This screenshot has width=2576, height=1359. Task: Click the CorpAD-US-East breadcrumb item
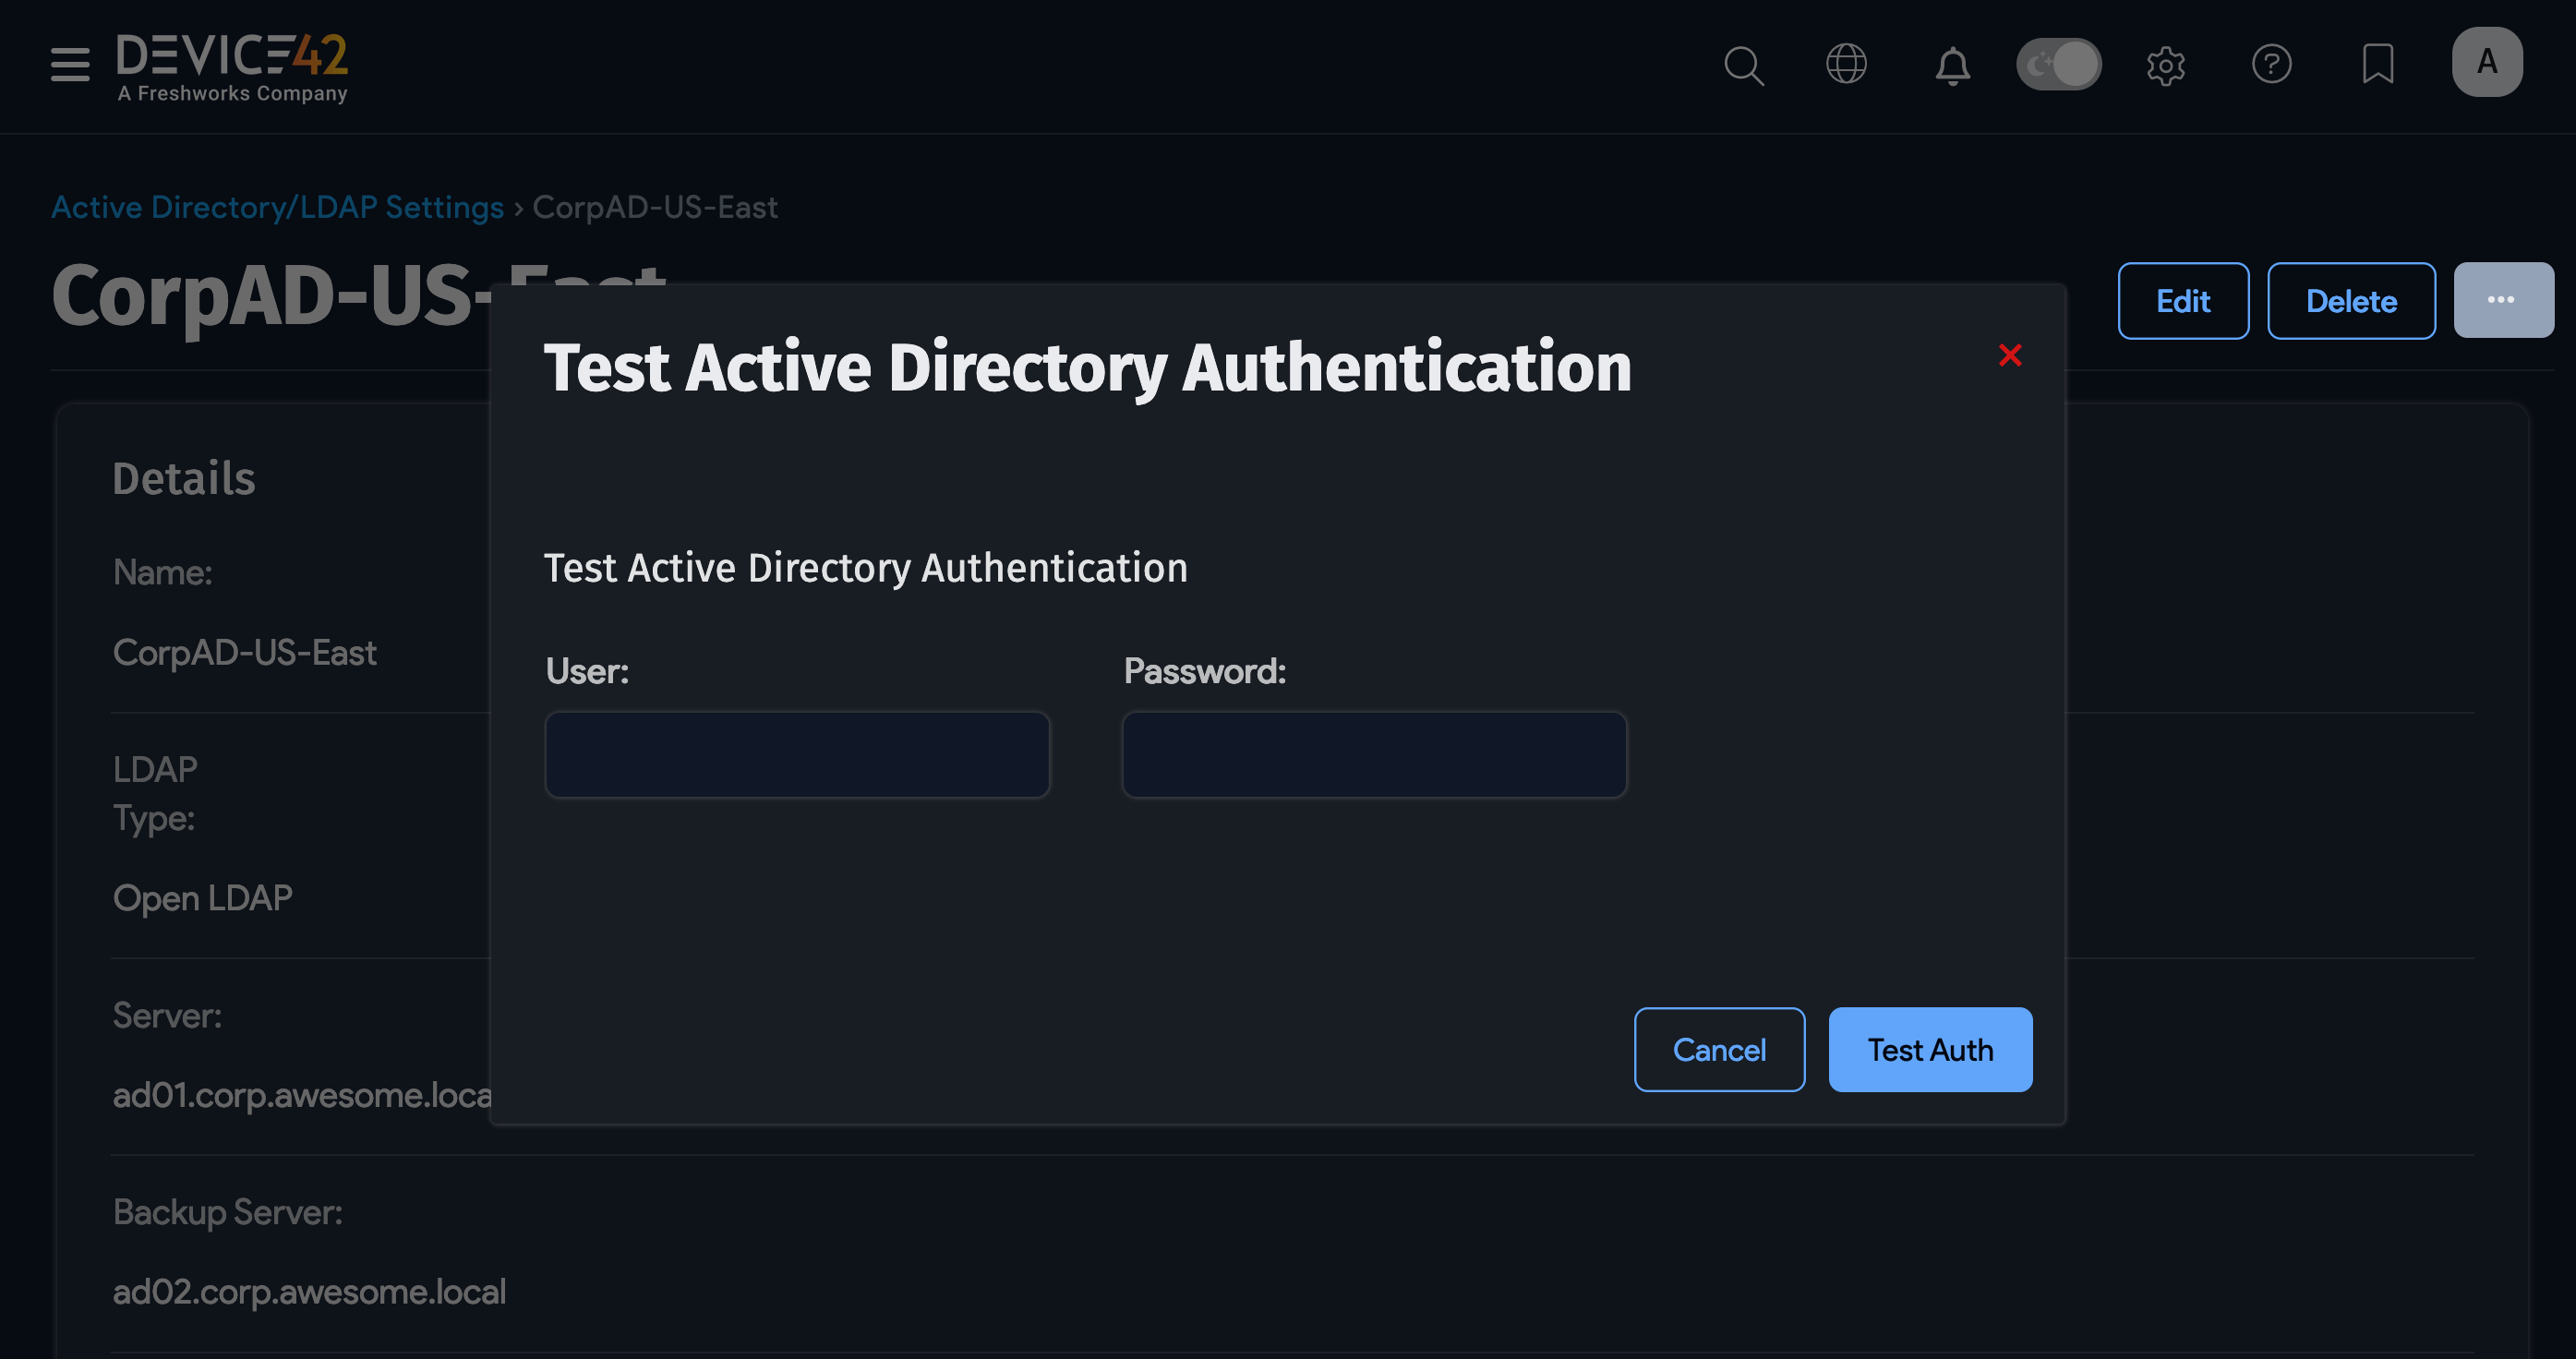pos(655,207)
